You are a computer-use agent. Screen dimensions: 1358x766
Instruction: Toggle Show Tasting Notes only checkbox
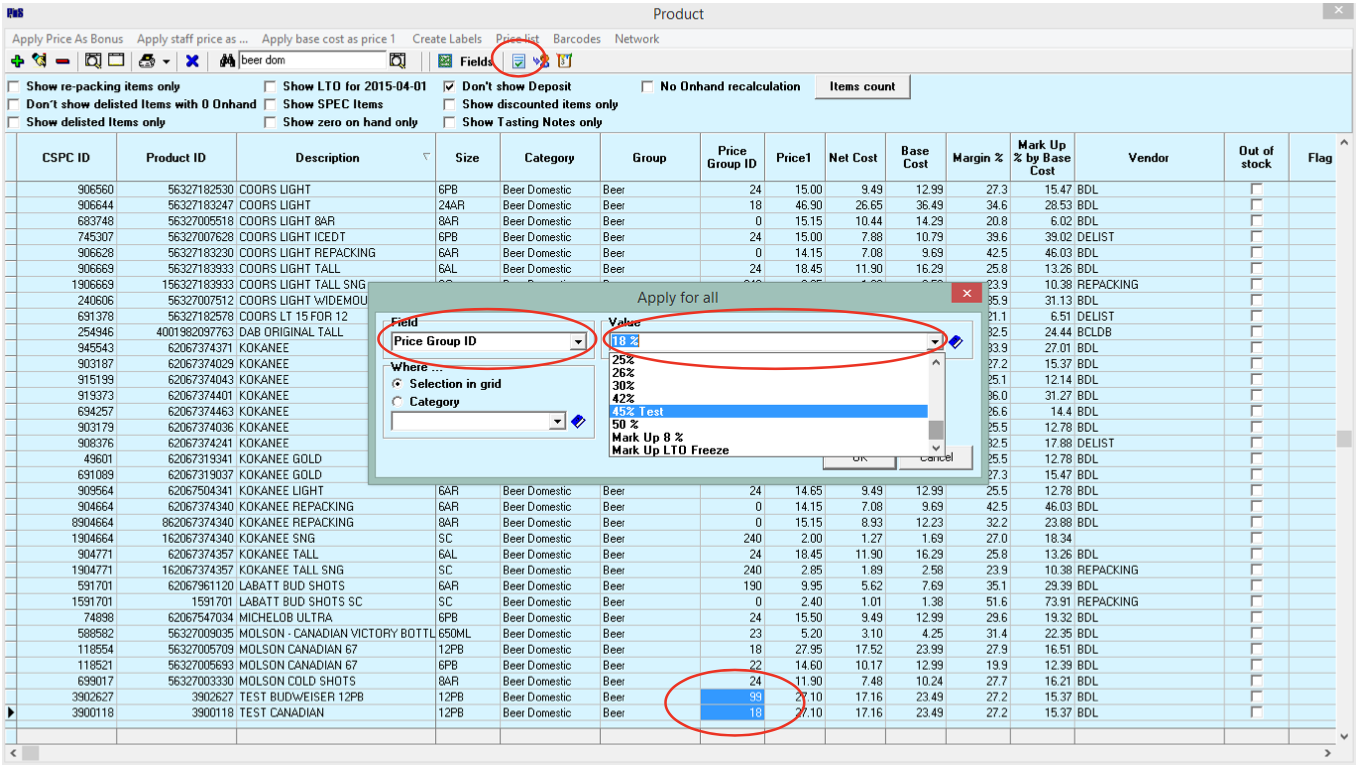pyautogui.click(x=450, y=123)
